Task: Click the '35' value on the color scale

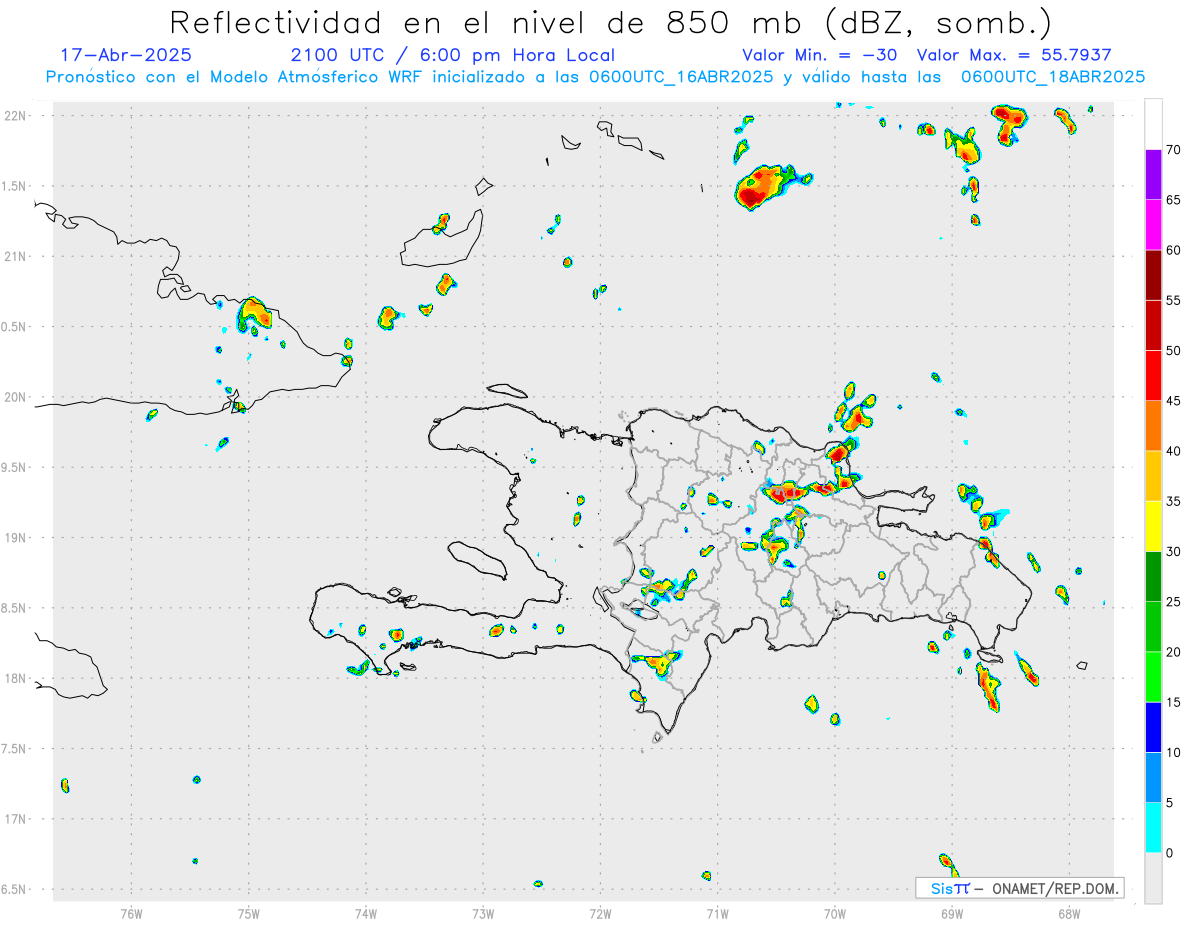Action: coord(1173,501)
